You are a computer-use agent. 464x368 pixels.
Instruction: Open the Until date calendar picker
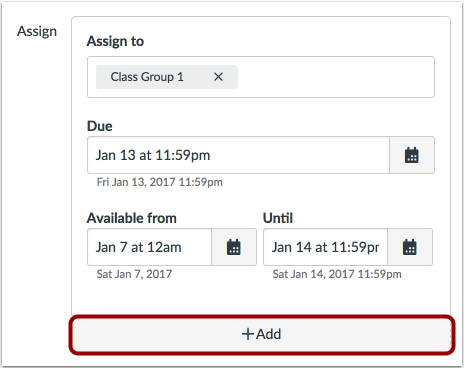click(410, 247)
